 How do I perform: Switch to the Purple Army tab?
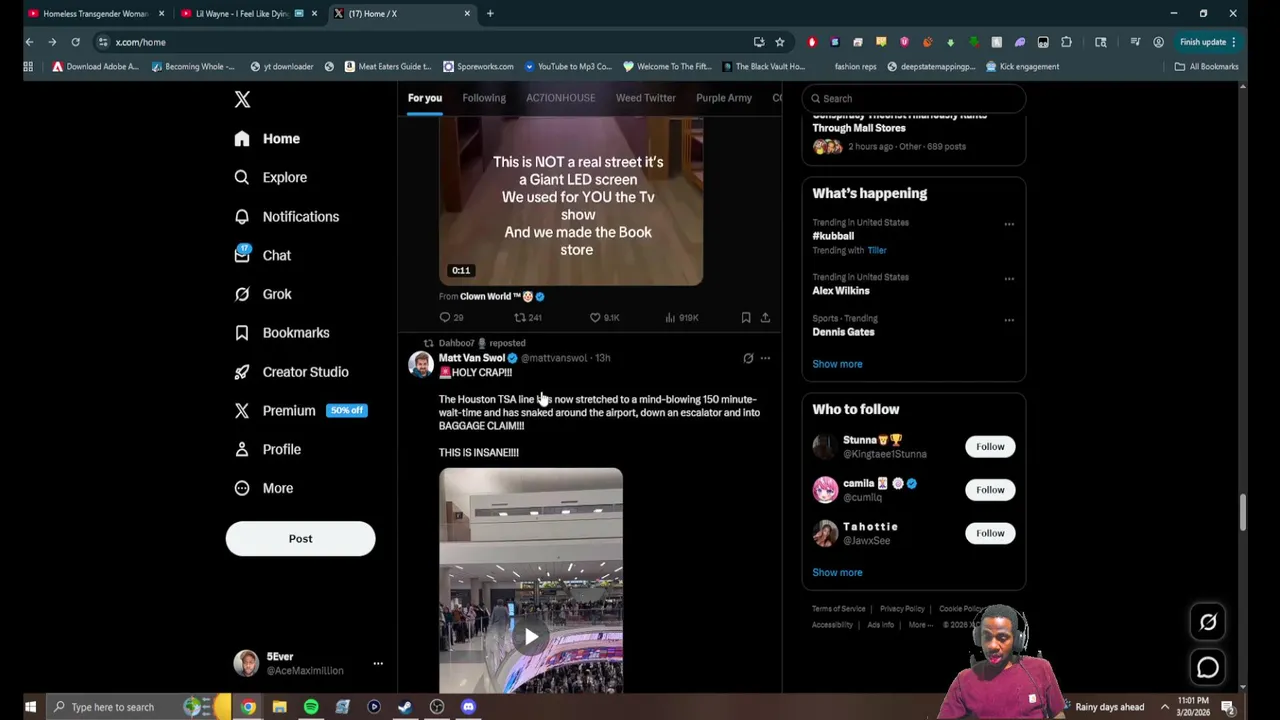(723, 98)
